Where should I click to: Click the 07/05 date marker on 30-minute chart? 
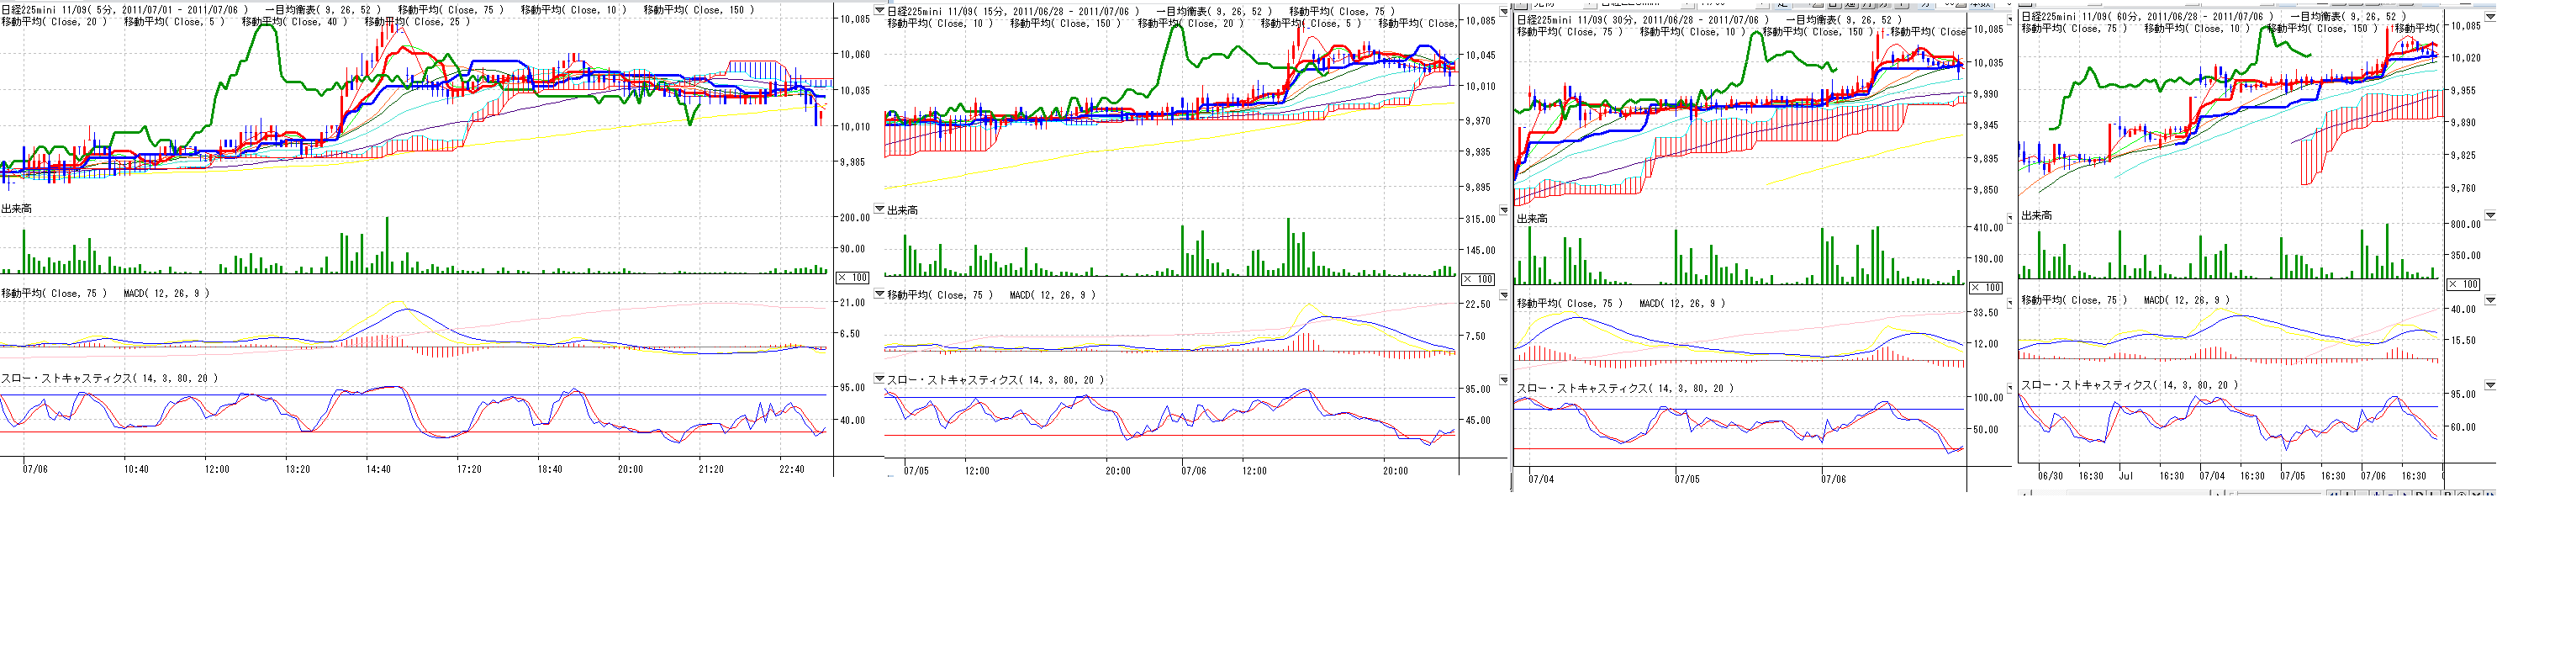tap(1687, 479)
